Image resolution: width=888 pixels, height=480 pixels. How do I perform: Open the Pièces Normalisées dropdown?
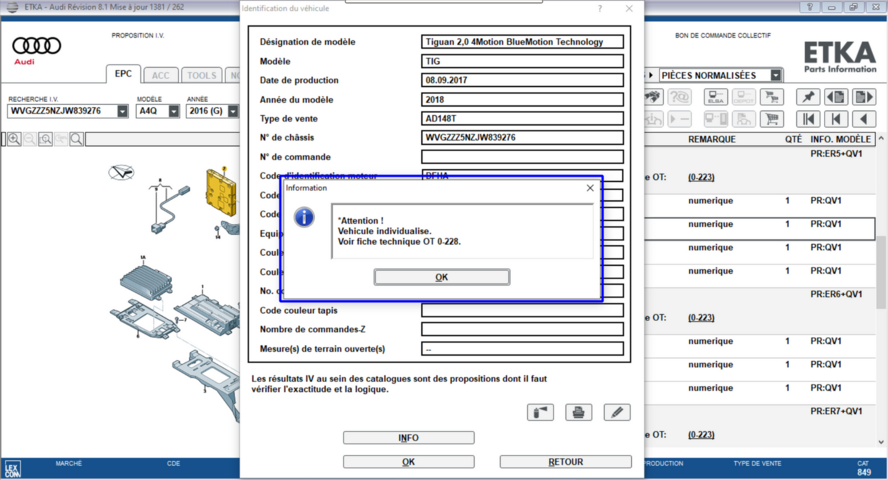[x=776, y=75]
